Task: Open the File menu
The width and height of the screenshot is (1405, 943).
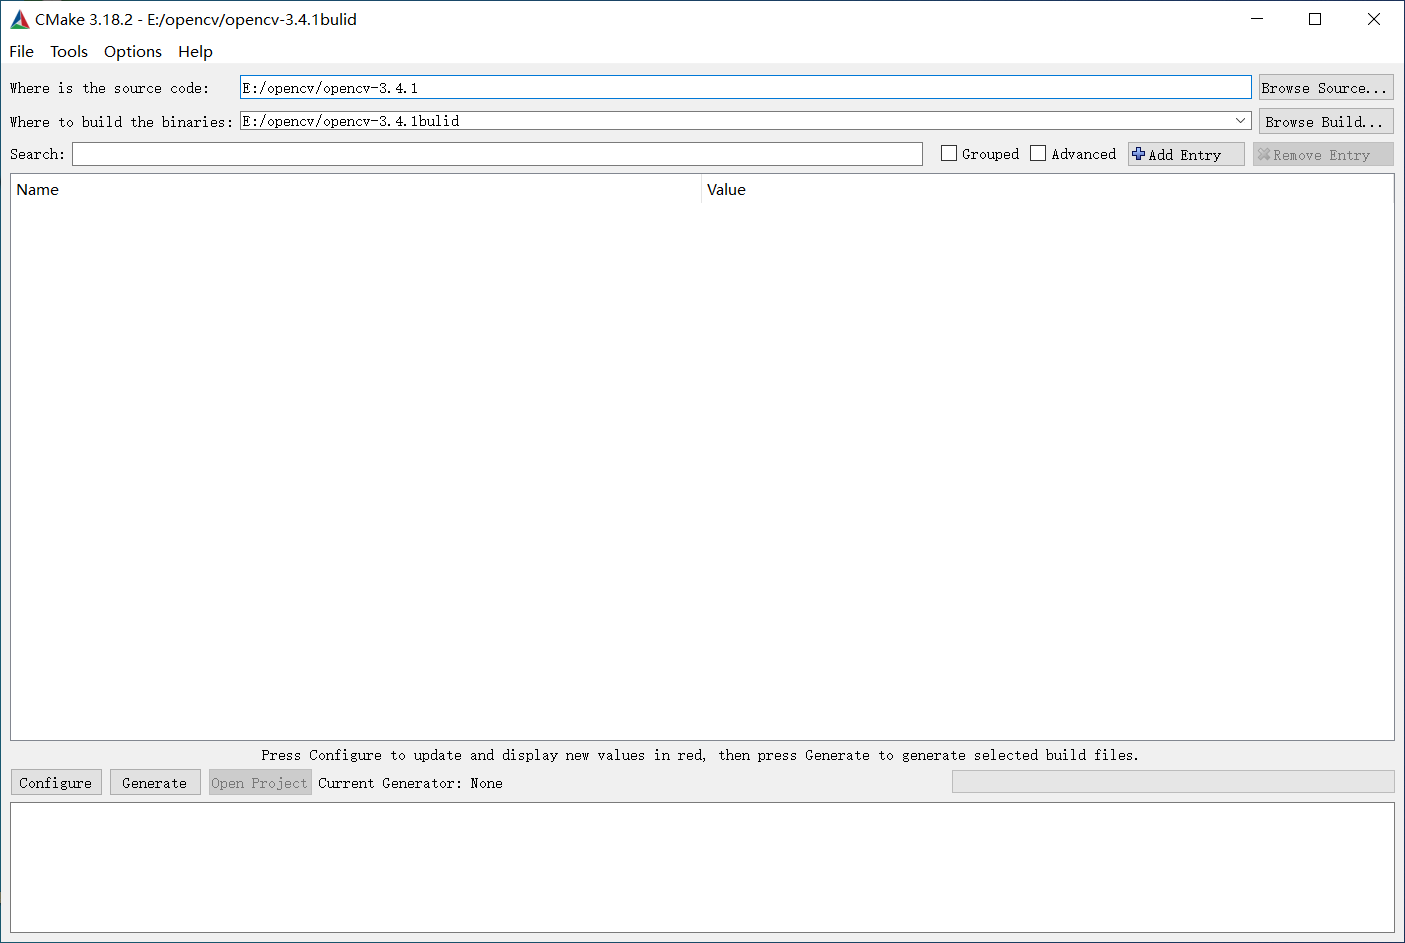Action: 21,52
